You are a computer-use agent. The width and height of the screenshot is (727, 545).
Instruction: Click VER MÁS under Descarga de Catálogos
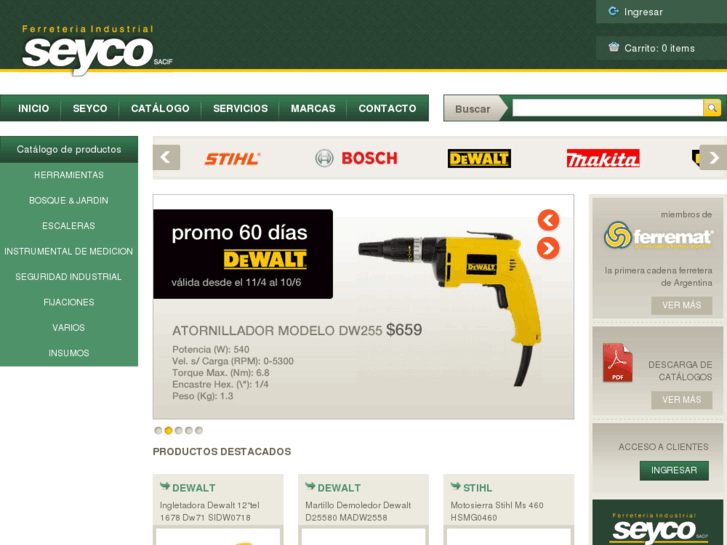pos(682,400)
